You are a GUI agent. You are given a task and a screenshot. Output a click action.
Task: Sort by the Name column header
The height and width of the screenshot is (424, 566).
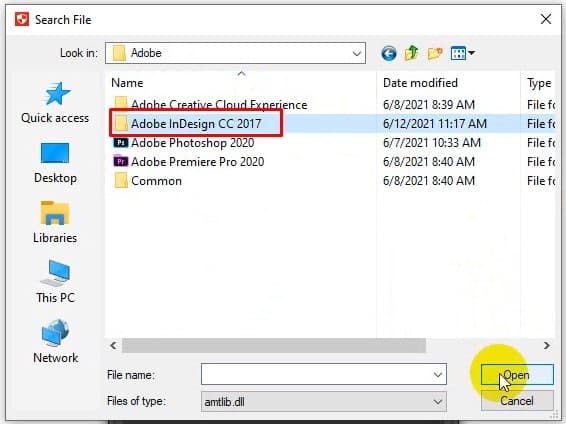(x=127, y=83)
